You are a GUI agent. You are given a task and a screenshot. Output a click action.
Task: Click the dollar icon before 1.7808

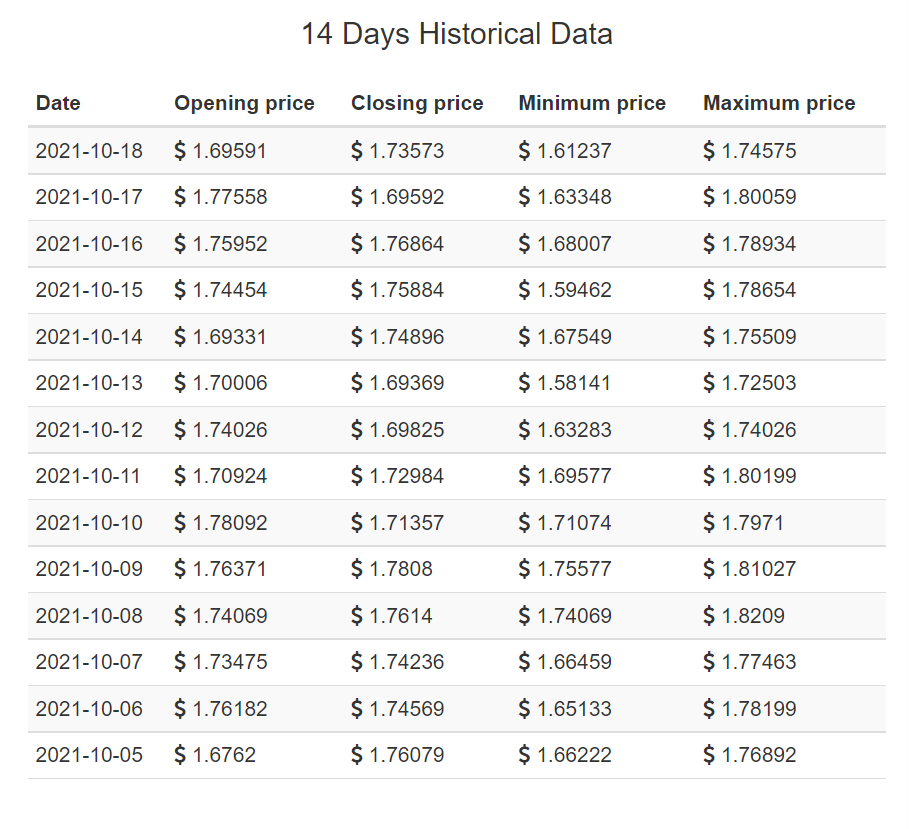357,569
